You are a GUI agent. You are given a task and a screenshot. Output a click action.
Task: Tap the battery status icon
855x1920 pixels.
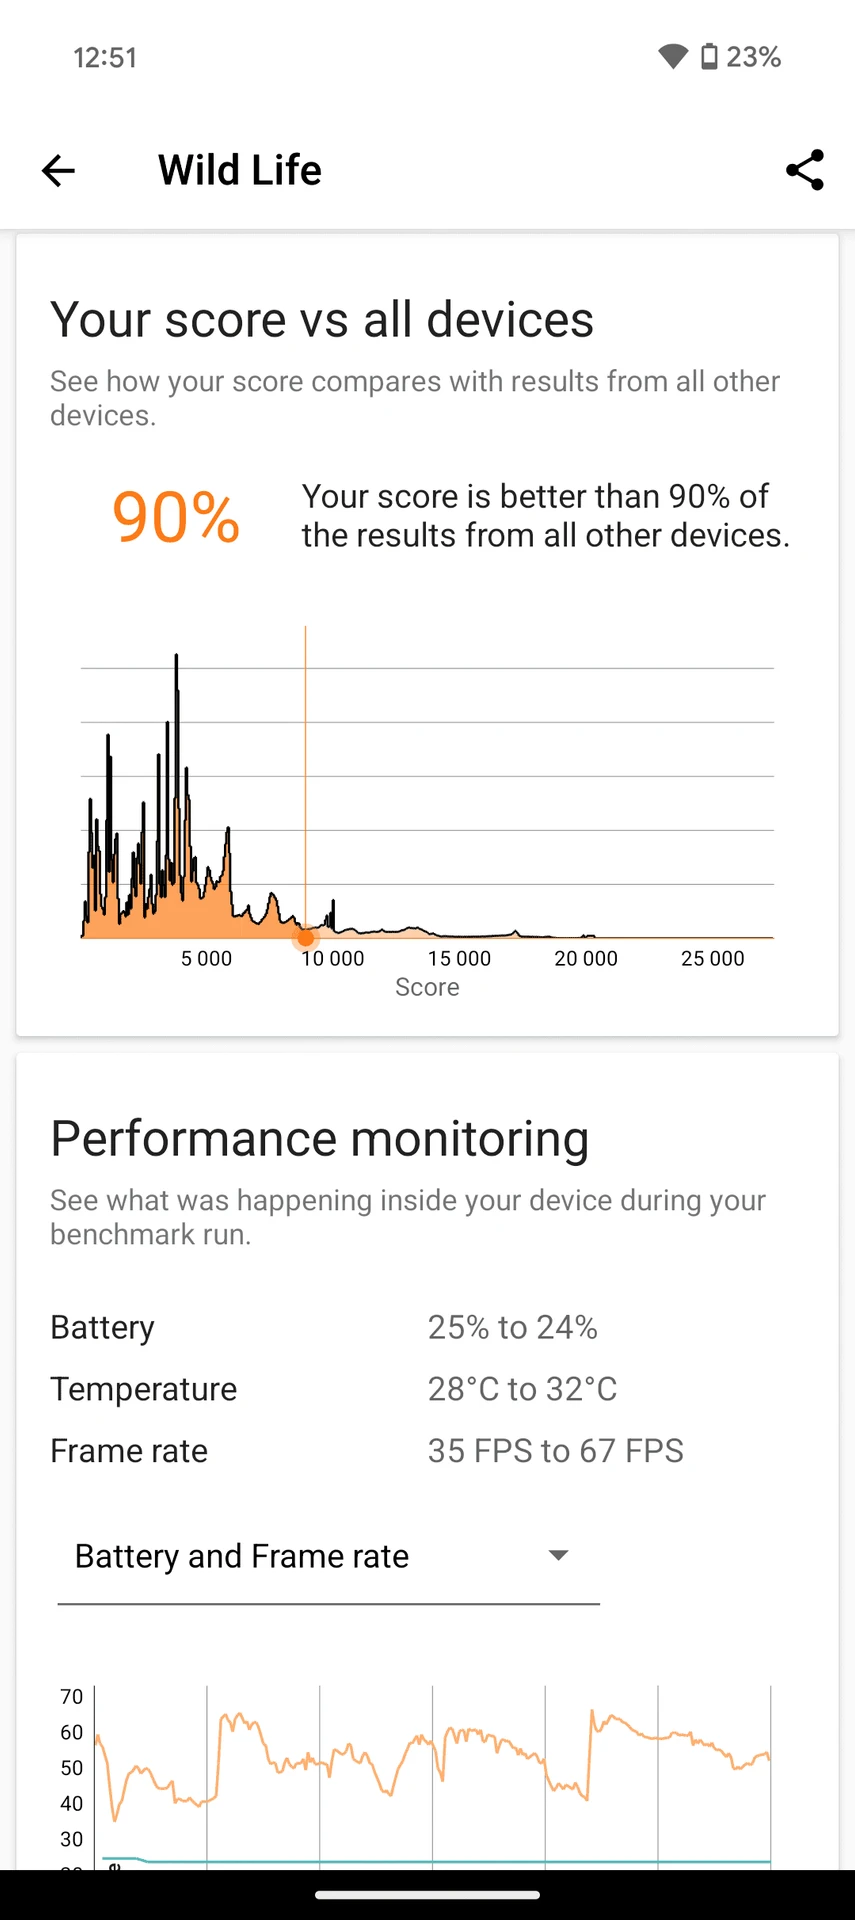pyautogui.click(x=709, y=57)
